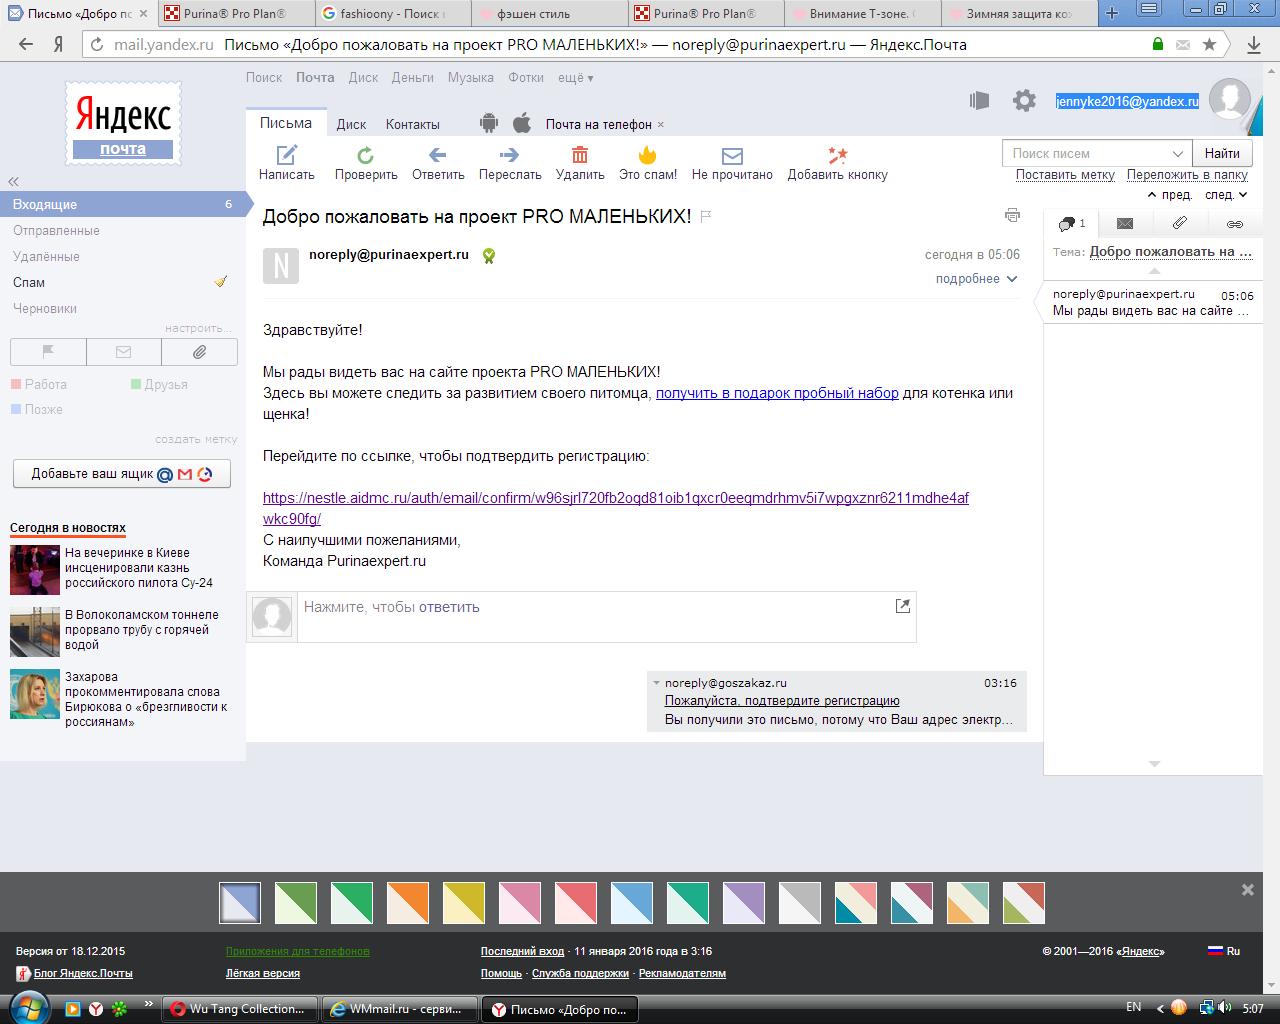The image size is (1280, 1024).
Task: Close the Почта на телефон promo
Action: tap(661, 125)
